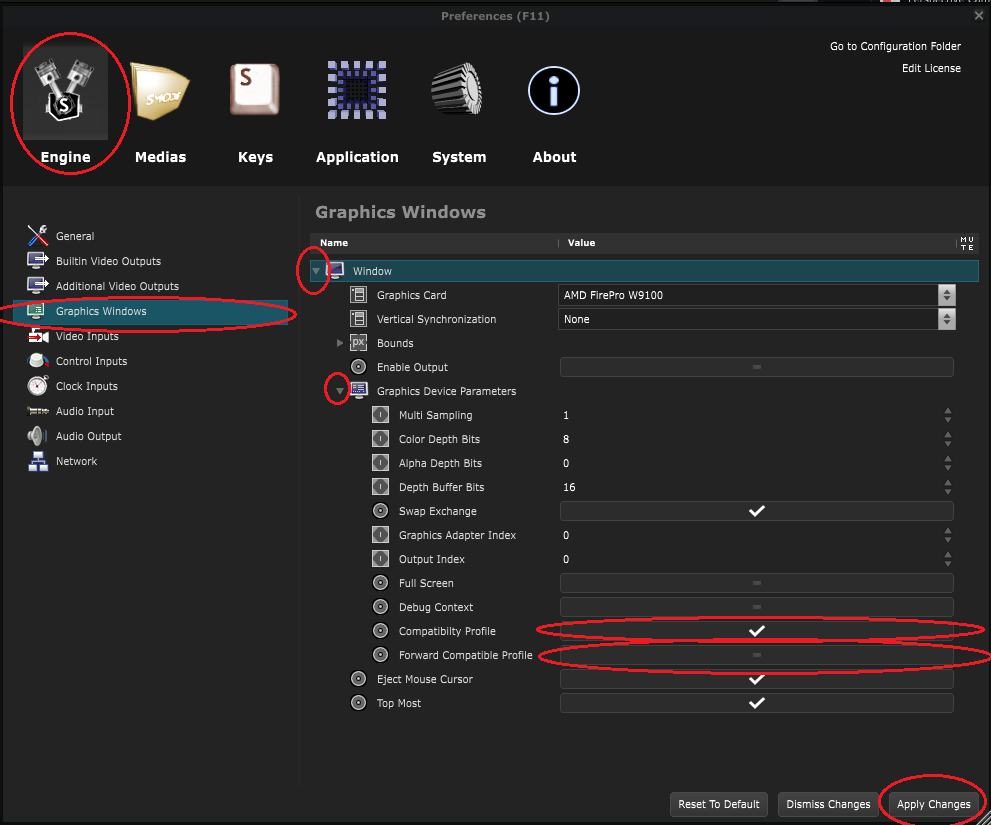Click the Graphics Windows sidebar icon

click(36, 310)
